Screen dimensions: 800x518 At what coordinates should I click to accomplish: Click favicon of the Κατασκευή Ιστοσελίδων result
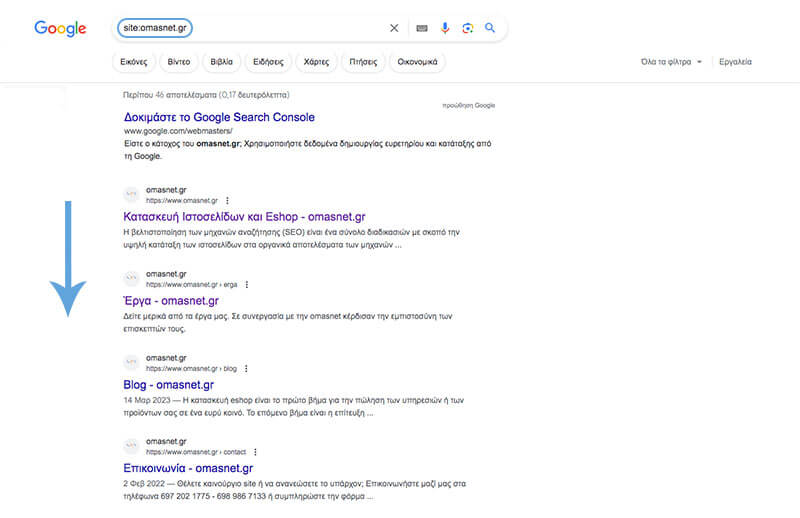132,194
